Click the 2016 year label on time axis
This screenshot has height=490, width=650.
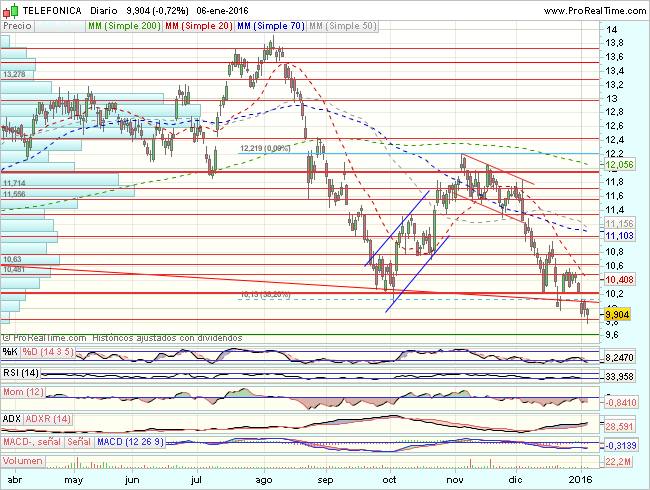point(580,480)
